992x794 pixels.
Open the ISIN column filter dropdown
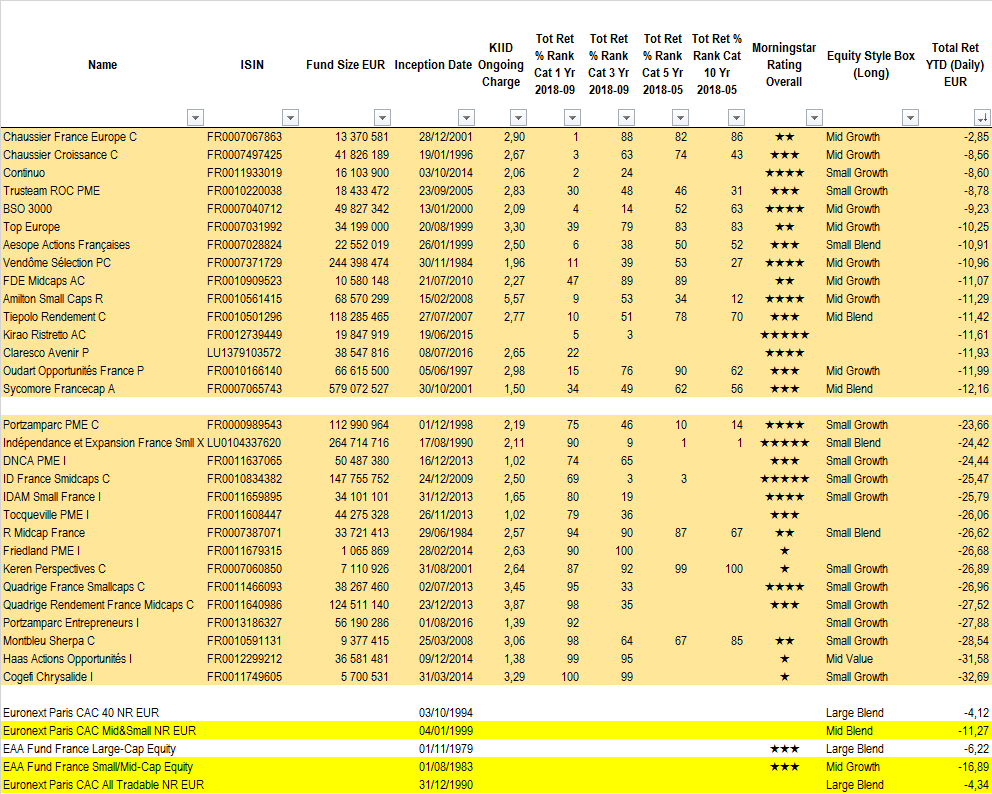point(290,117)
